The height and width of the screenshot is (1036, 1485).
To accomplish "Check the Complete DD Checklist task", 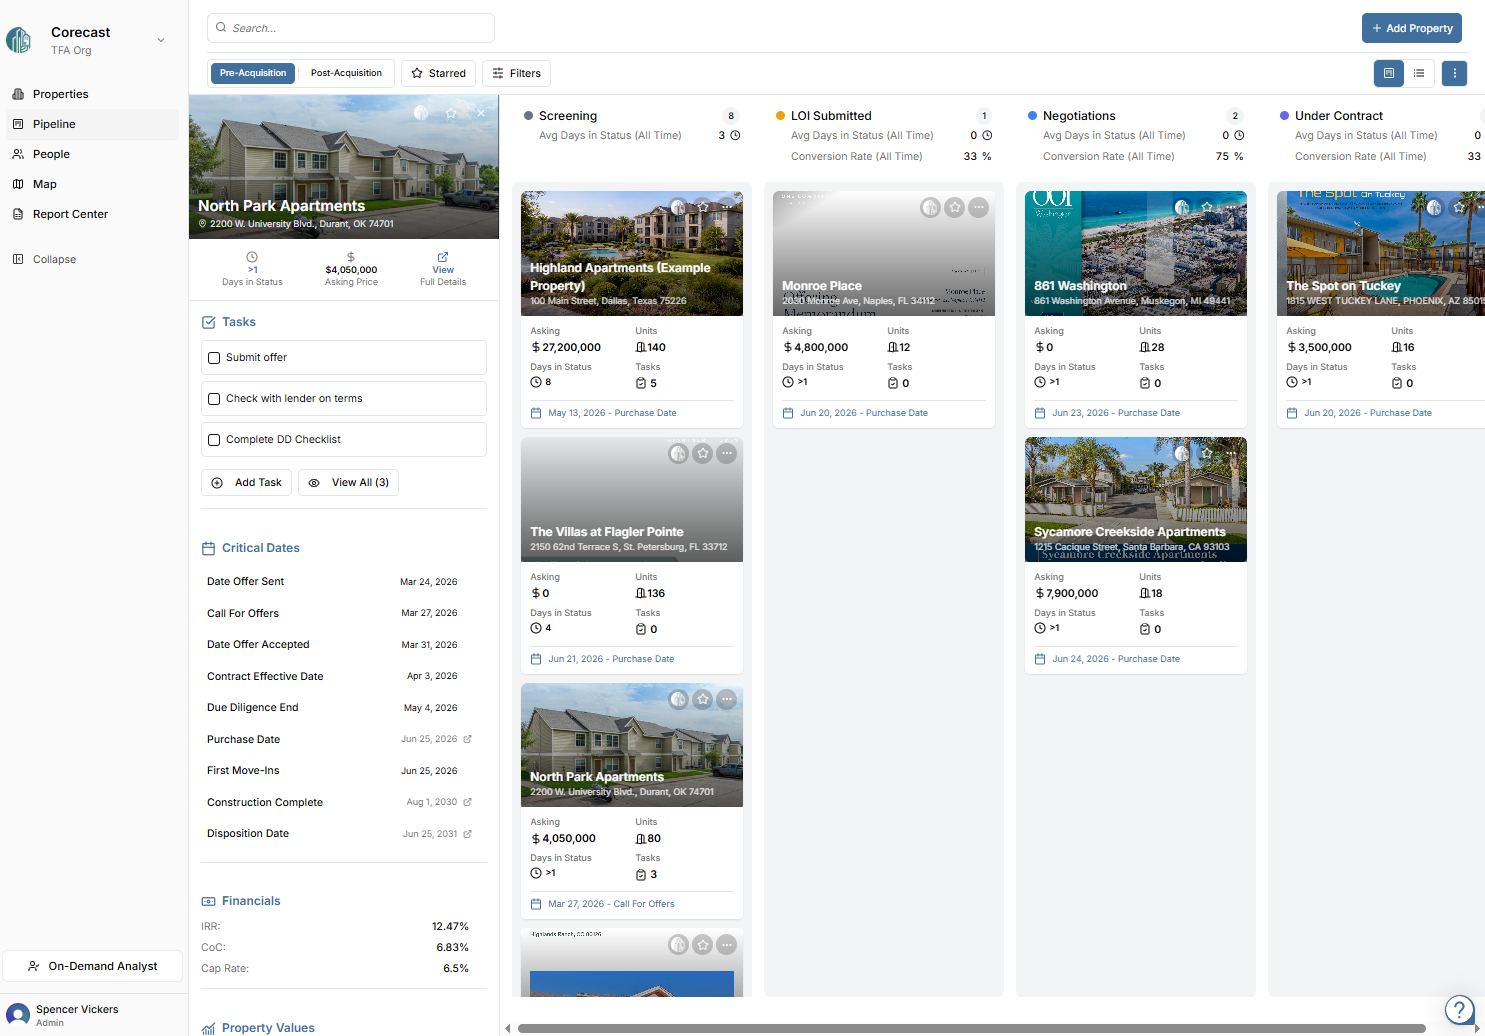I will coord(214,440).
